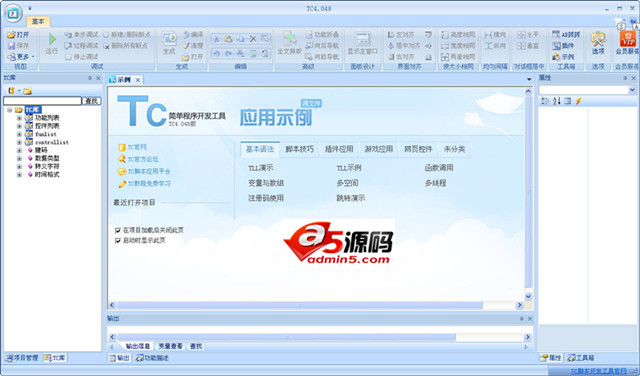Click the 全文排版 format document icon
640x376 pixels.
289,39
